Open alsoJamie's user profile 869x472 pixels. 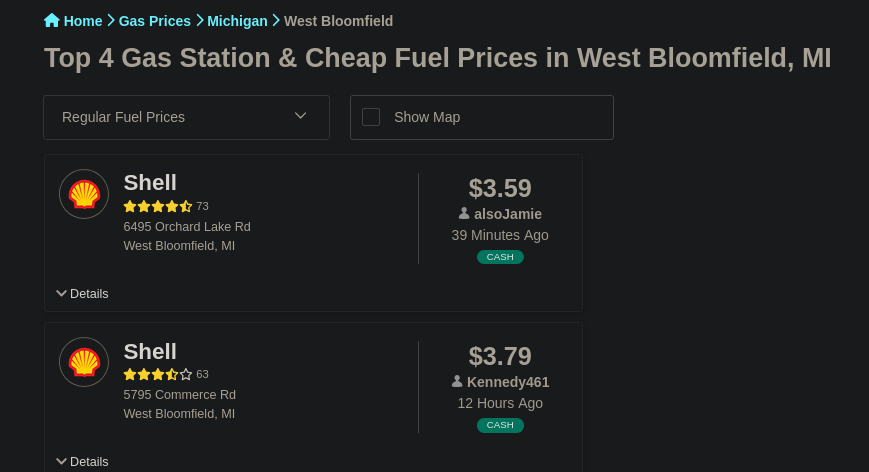pos(508,214)
